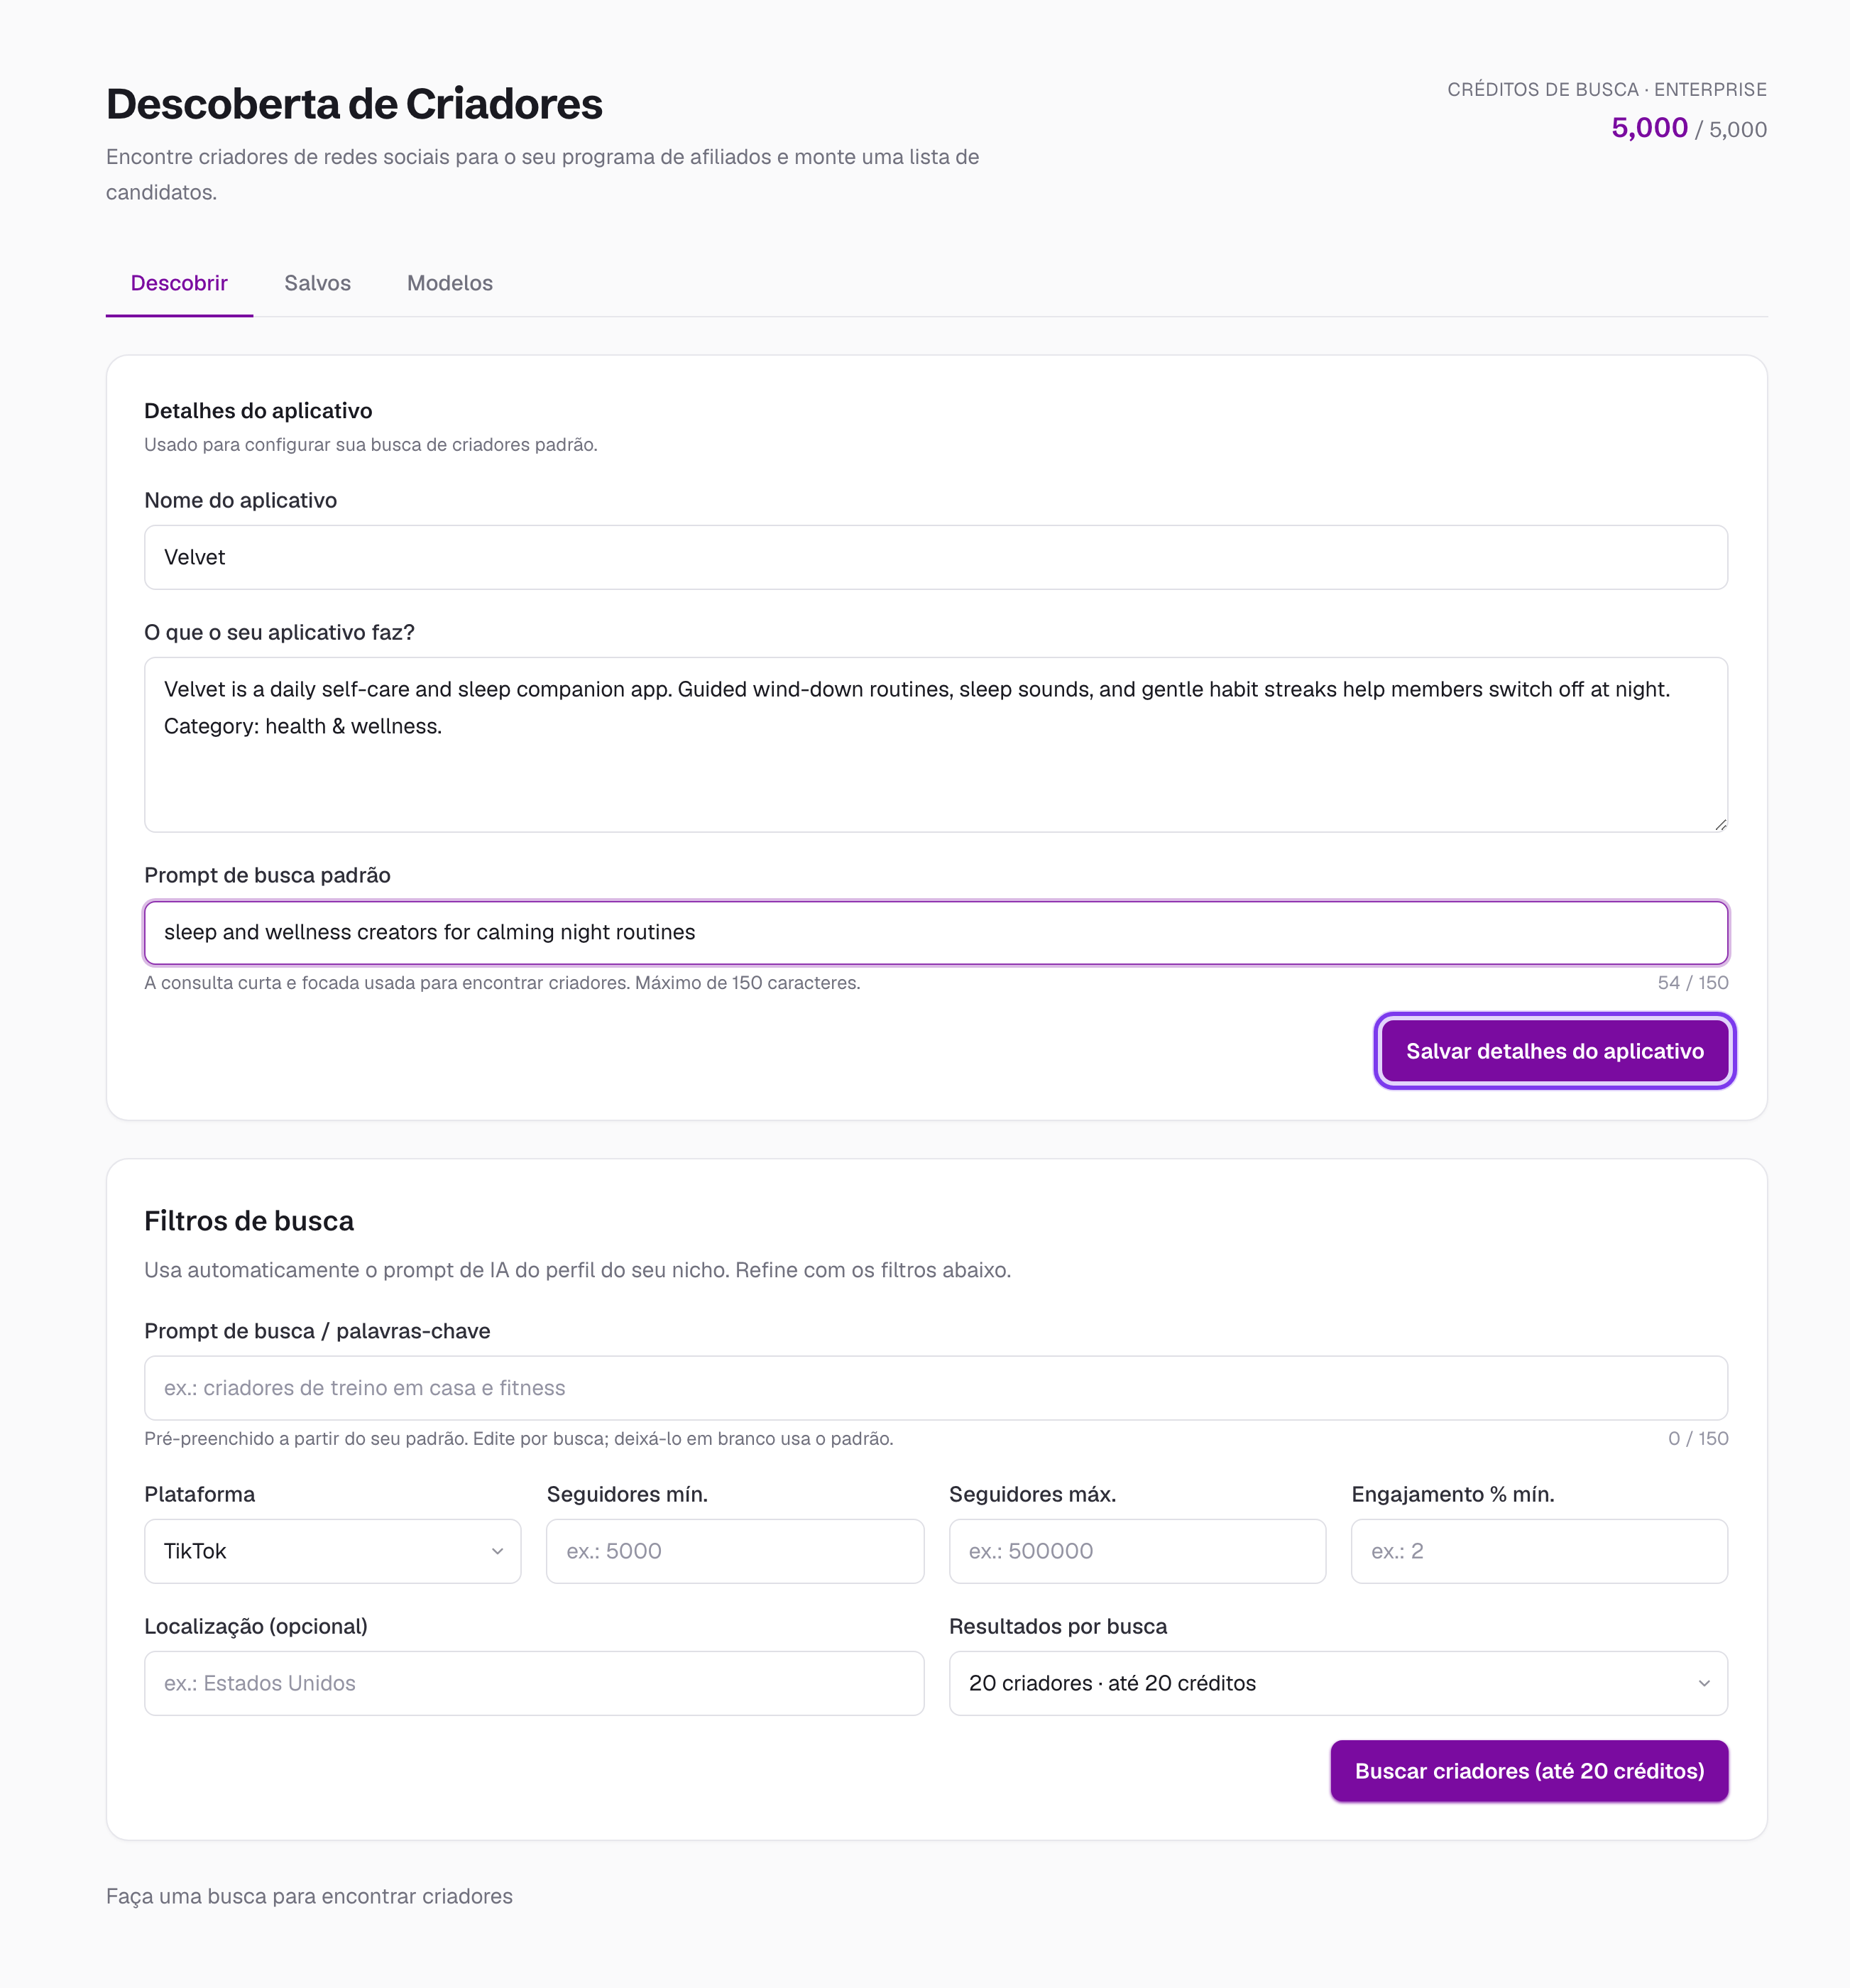This screenshot has height=1988, width=1850.
Task: Switch to the Salvos tab
Action: (x=317, y=283)
